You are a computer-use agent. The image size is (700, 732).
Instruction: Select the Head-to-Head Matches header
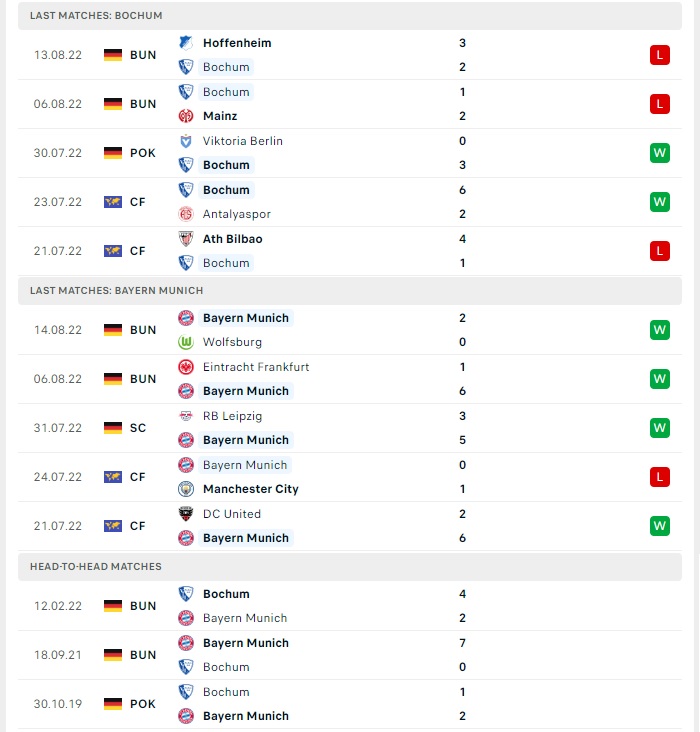pyautogui.click(x=350, y=567)
